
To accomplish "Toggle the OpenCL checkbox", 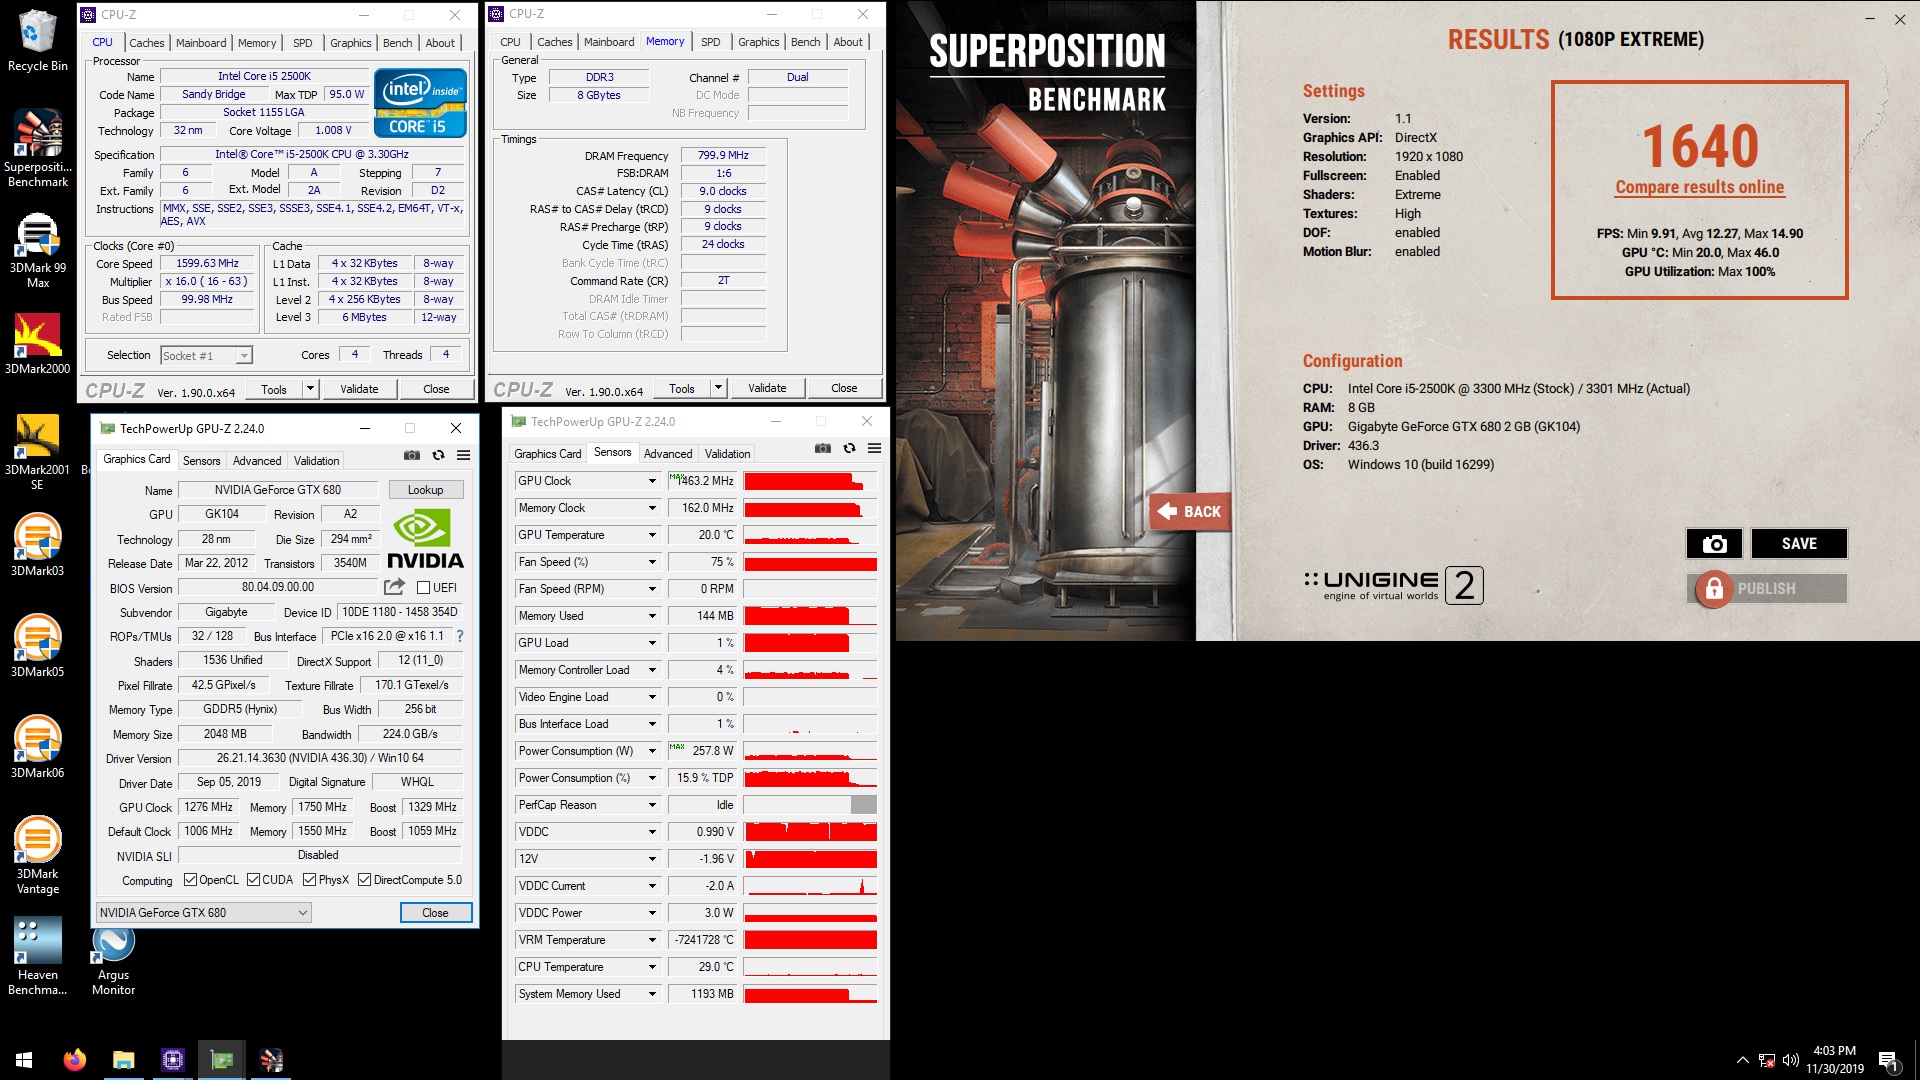I will 191,880.
